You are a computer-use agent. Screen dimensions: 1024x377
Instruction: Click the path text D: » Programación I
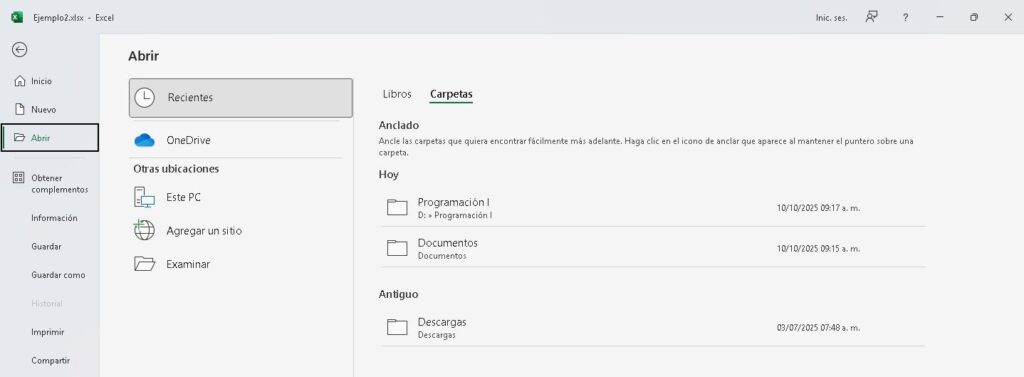[455, 215]
